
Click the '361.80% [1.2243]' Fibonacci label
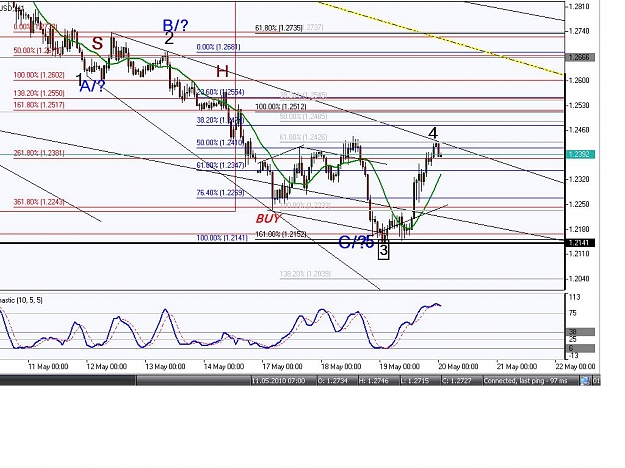[x=39, y=202]
